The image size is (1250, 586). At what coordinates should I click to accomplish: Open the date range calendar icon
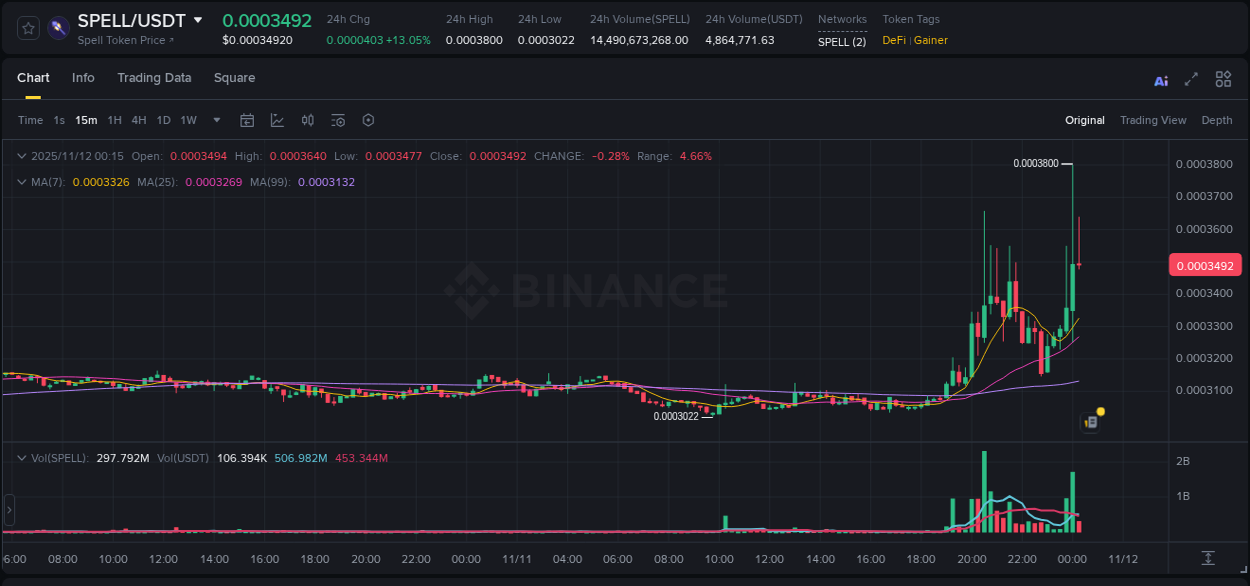(x=247, y=119)
